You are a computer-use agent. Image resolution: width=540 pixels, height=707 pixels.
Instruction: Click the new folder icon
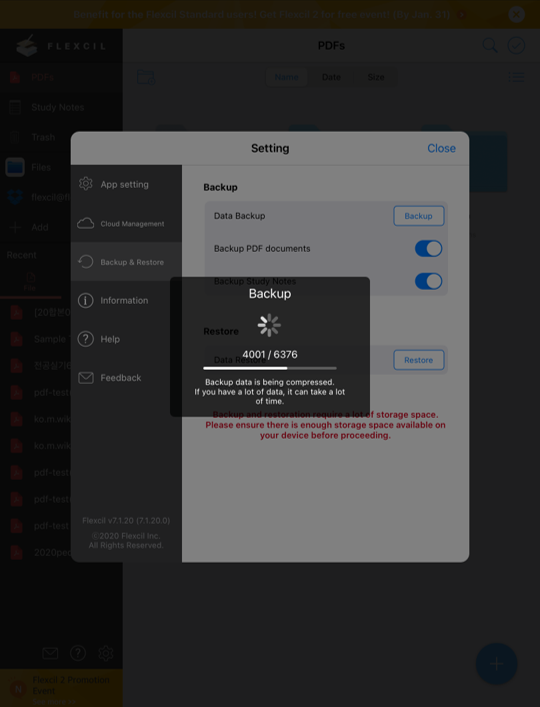(146, 77)
